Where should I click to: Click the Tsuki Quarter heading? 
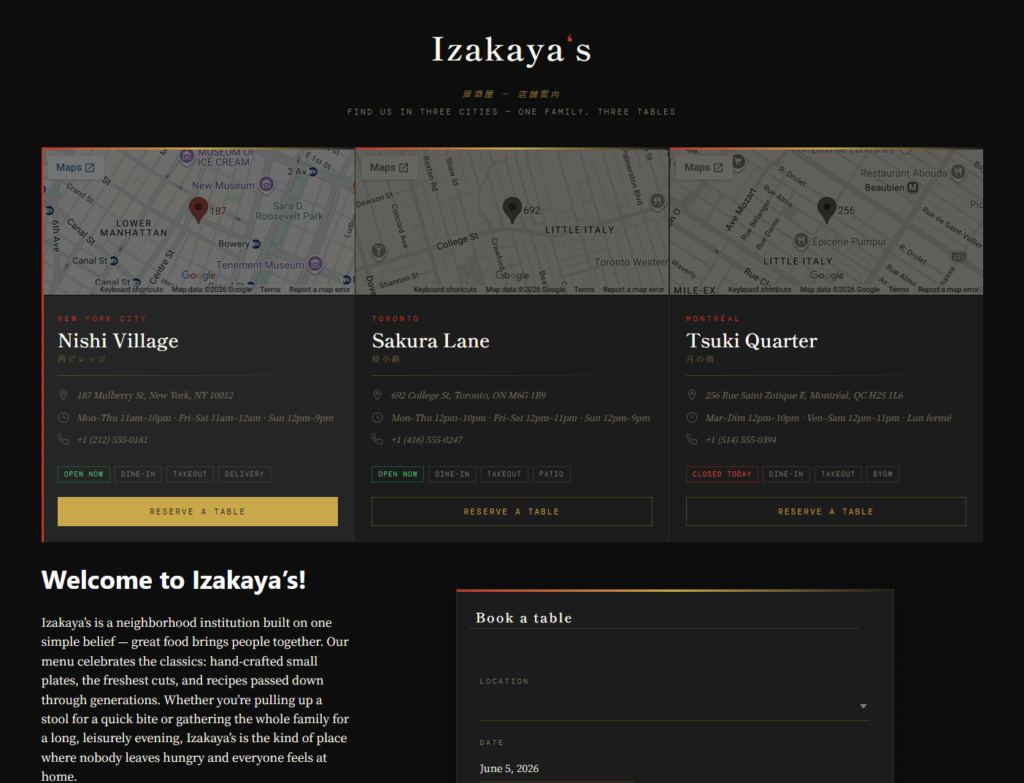(x=751, y=340)
